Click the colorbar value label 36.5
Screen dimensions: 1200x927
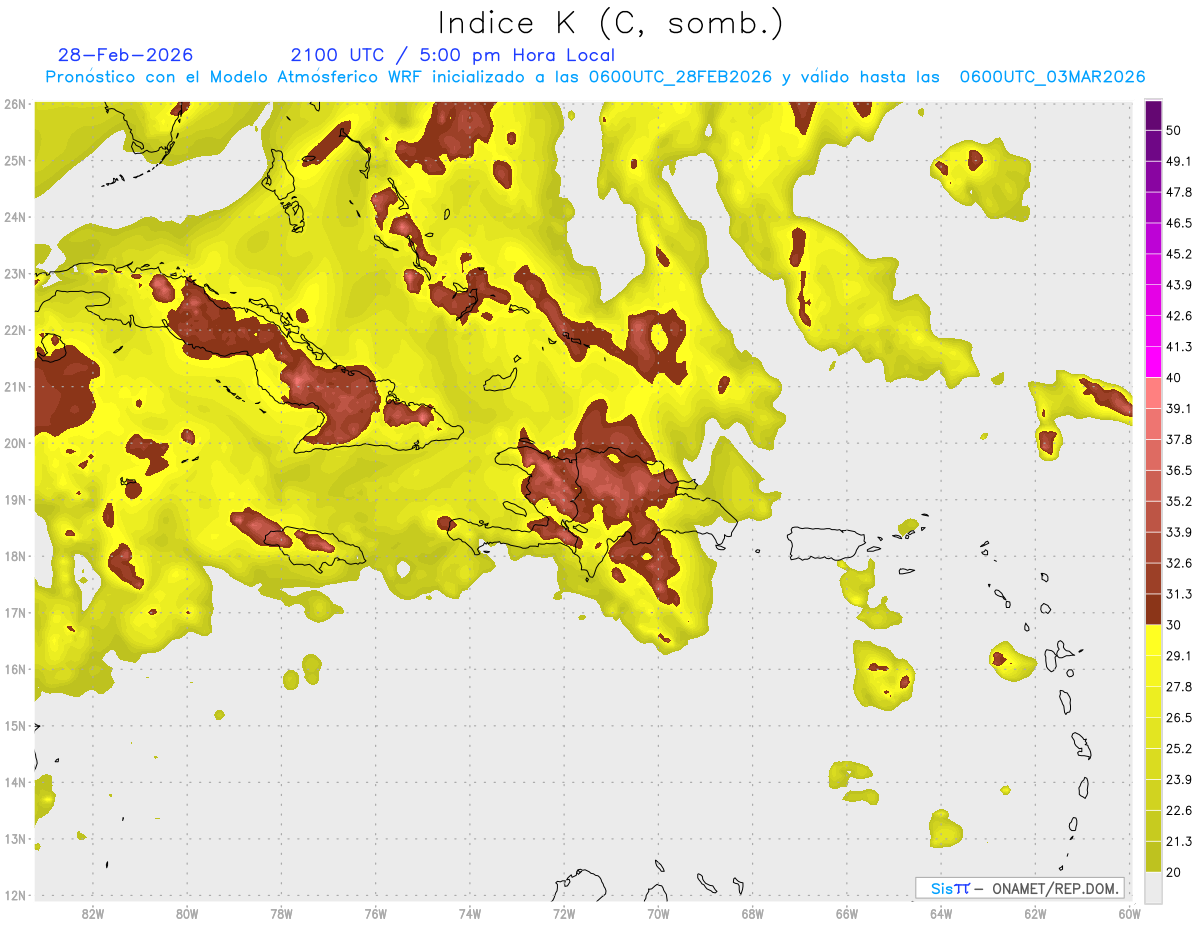[x=1178, y=470]
